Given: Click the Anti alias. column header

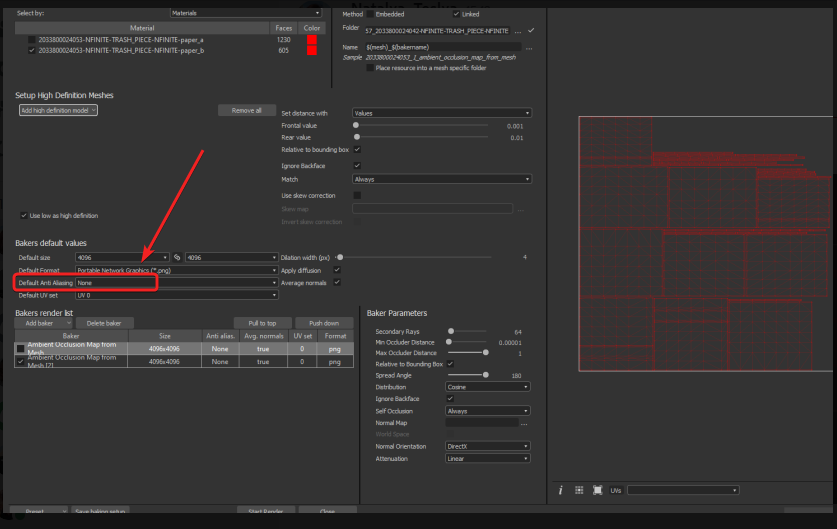Looking at the screenshot, I should click(x=220, y=336).
